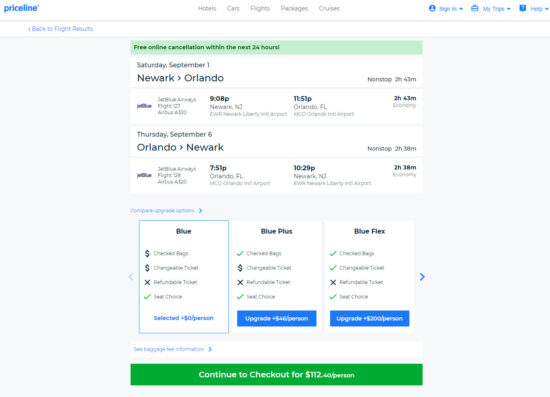Click the Priceline logo

click(21, 8)
